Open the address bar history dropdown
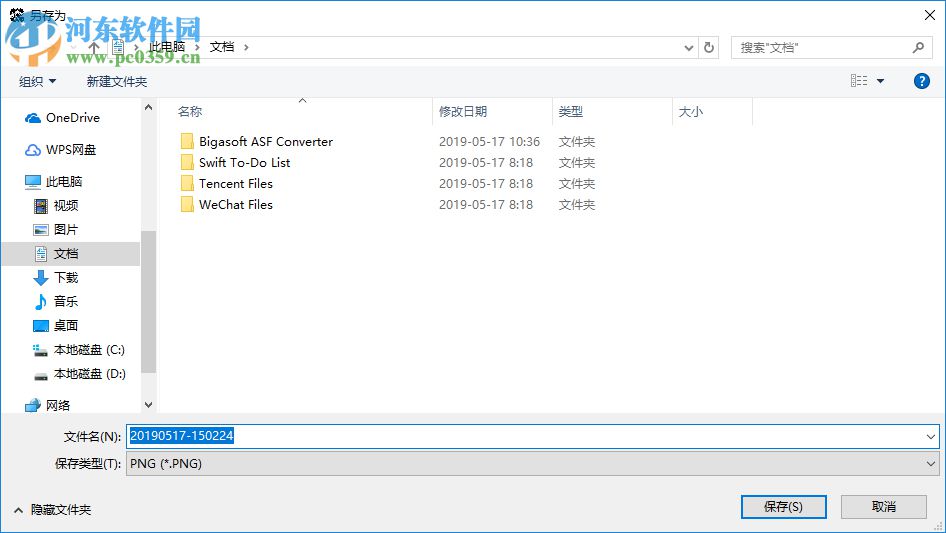946x533 pixels. click(688, 48)
